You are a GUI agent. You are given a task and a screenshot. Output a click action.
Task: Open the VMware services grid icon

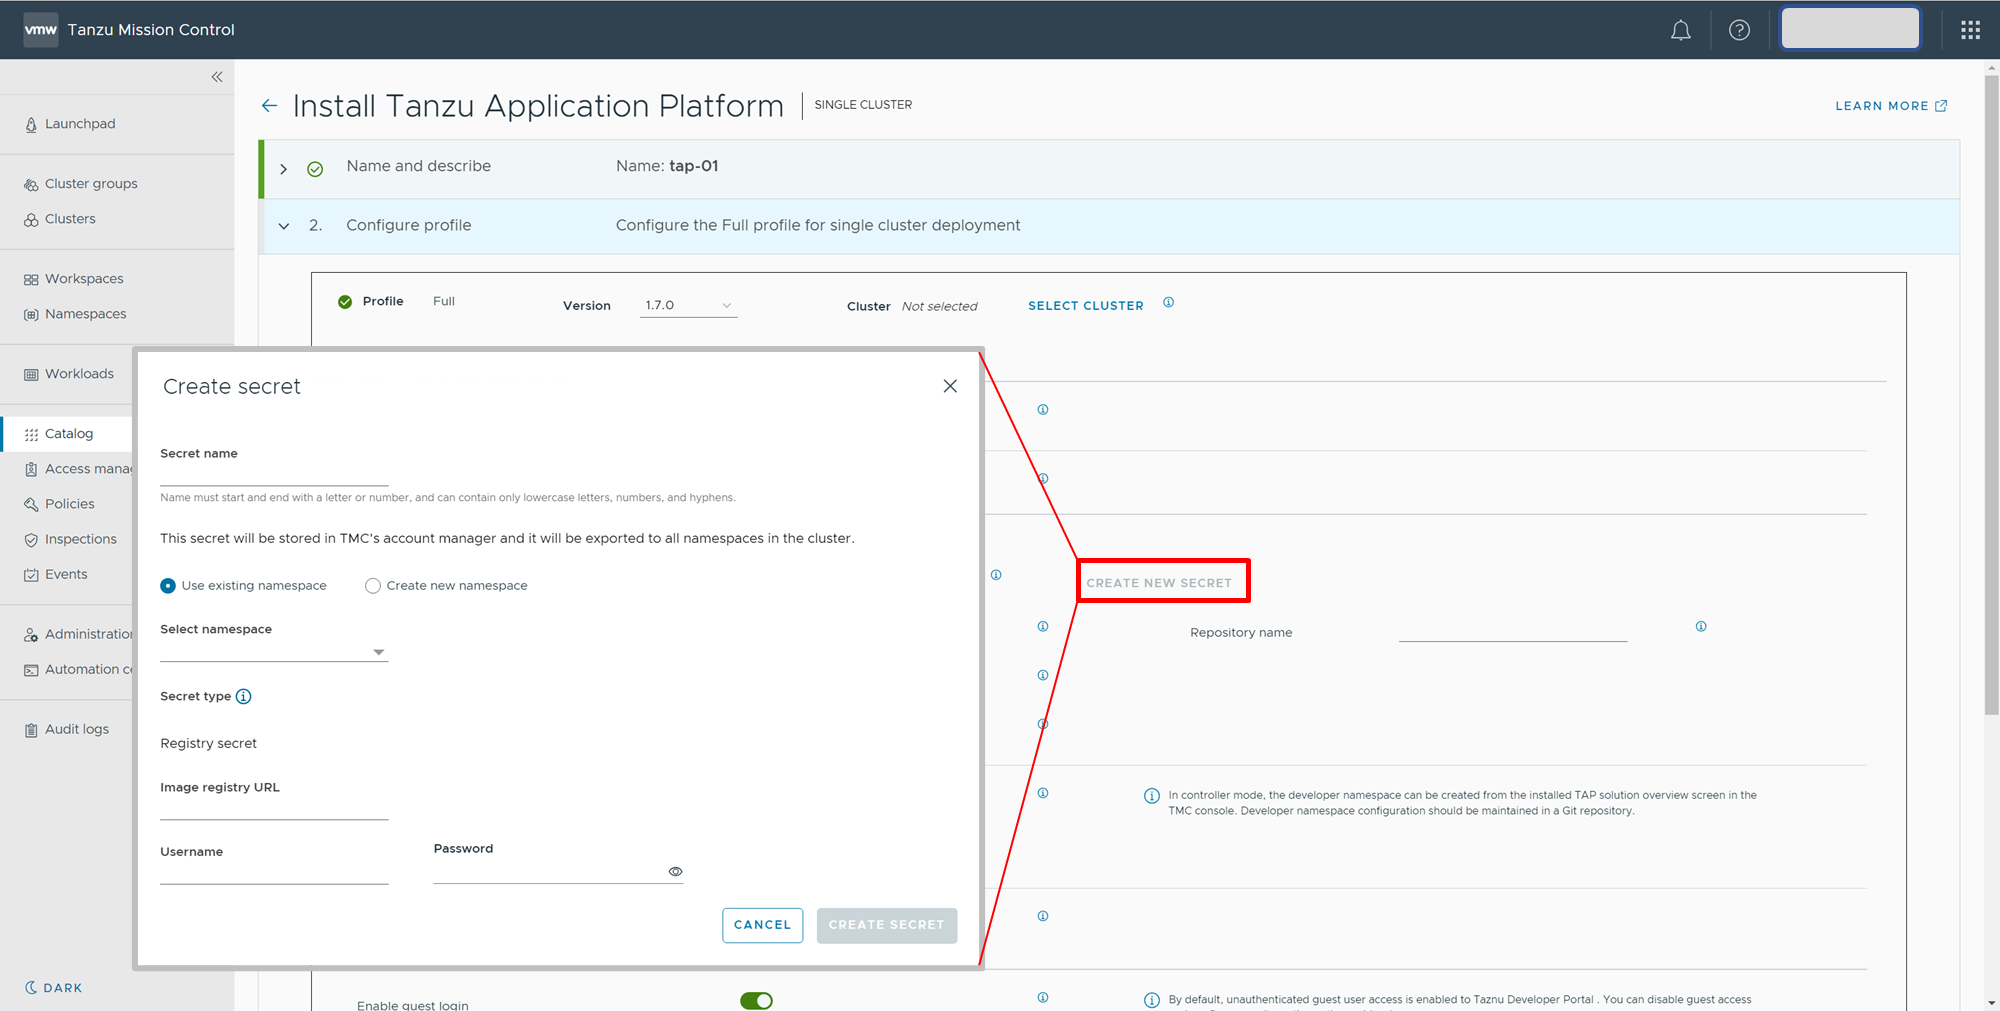[1970, 30]
